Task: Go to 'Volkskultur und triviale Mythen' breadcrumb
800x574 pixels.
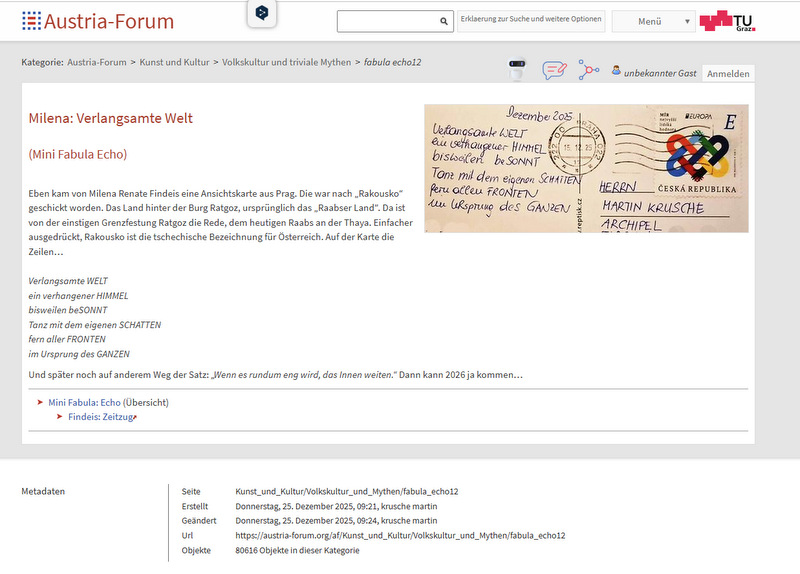Action: 286,62
